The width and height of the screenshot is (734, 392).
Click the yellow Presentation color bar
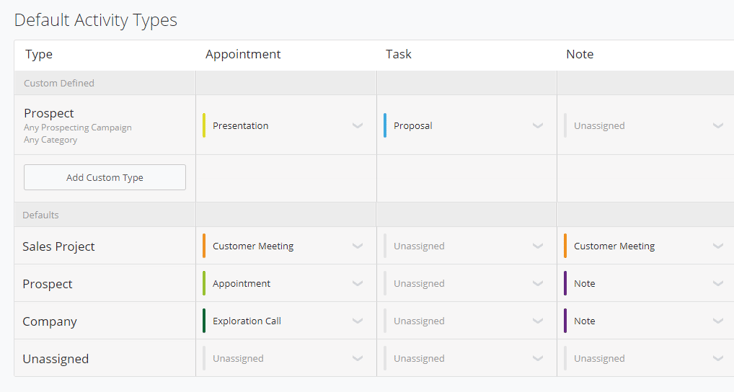coord(204,126)
